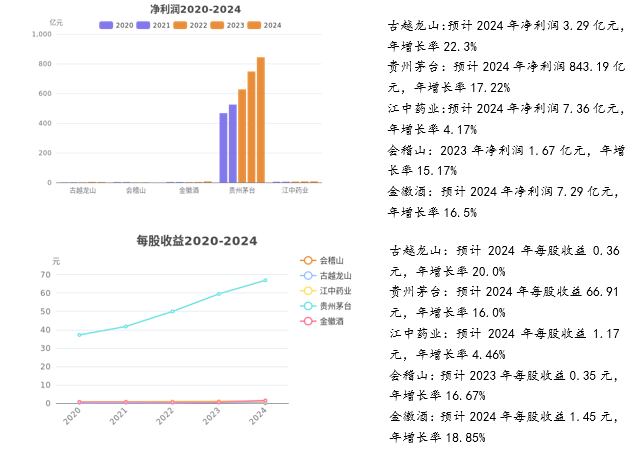The width and height of the screenshot is (636, 455).
Task: Click the 2022 x-axis label on the EPS chart
Action: point(165,416)
